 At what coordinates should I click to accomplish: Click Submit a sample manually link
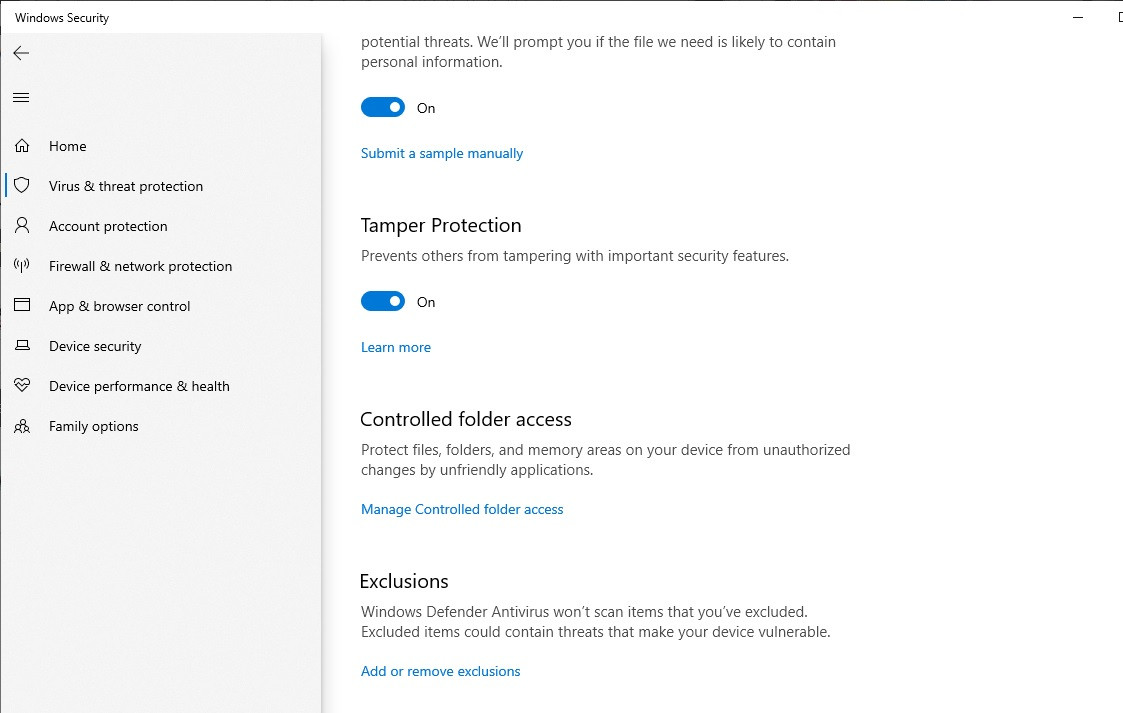pyautogui.click(x=442, y=153)
